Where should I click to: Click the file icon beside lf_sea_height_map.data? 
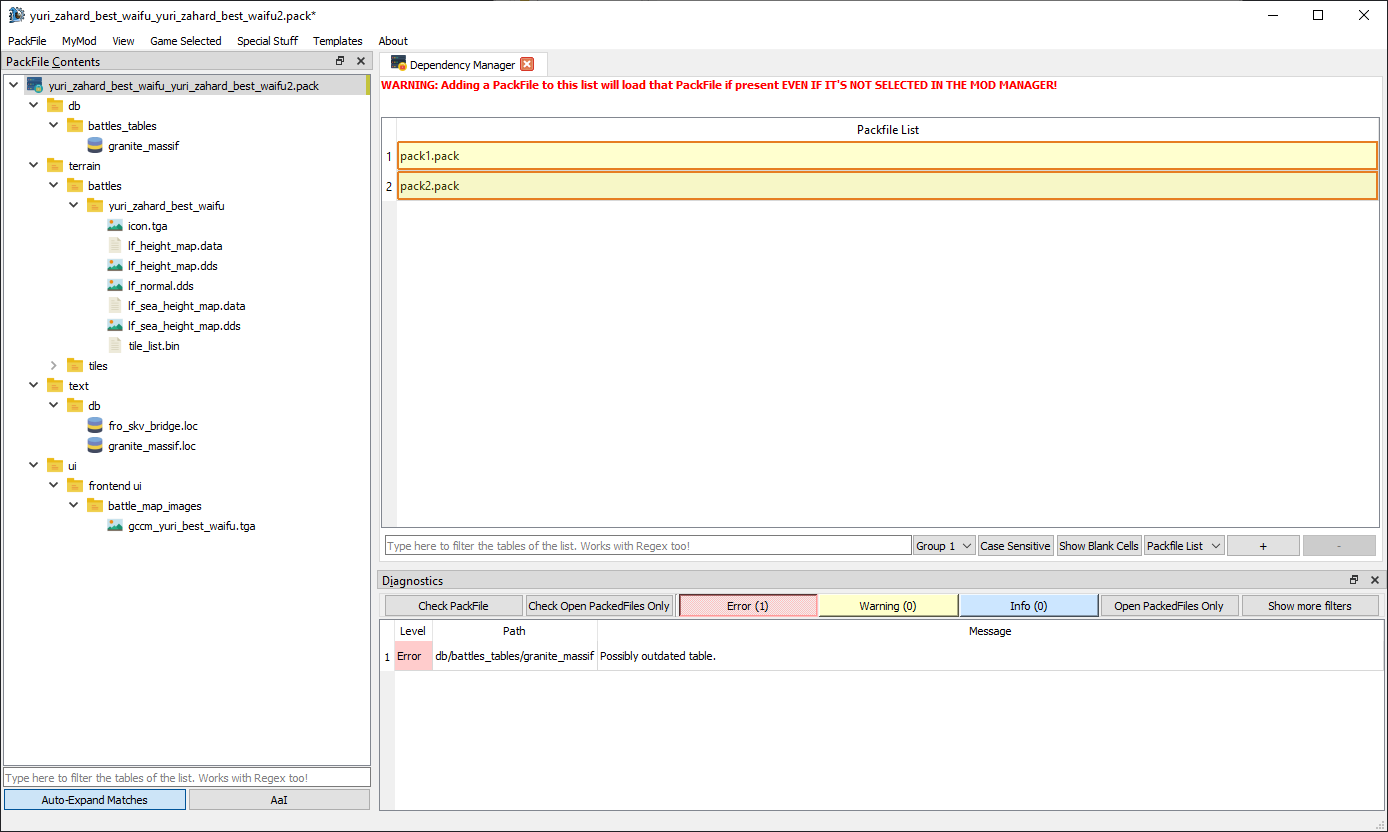pos(115,306)
